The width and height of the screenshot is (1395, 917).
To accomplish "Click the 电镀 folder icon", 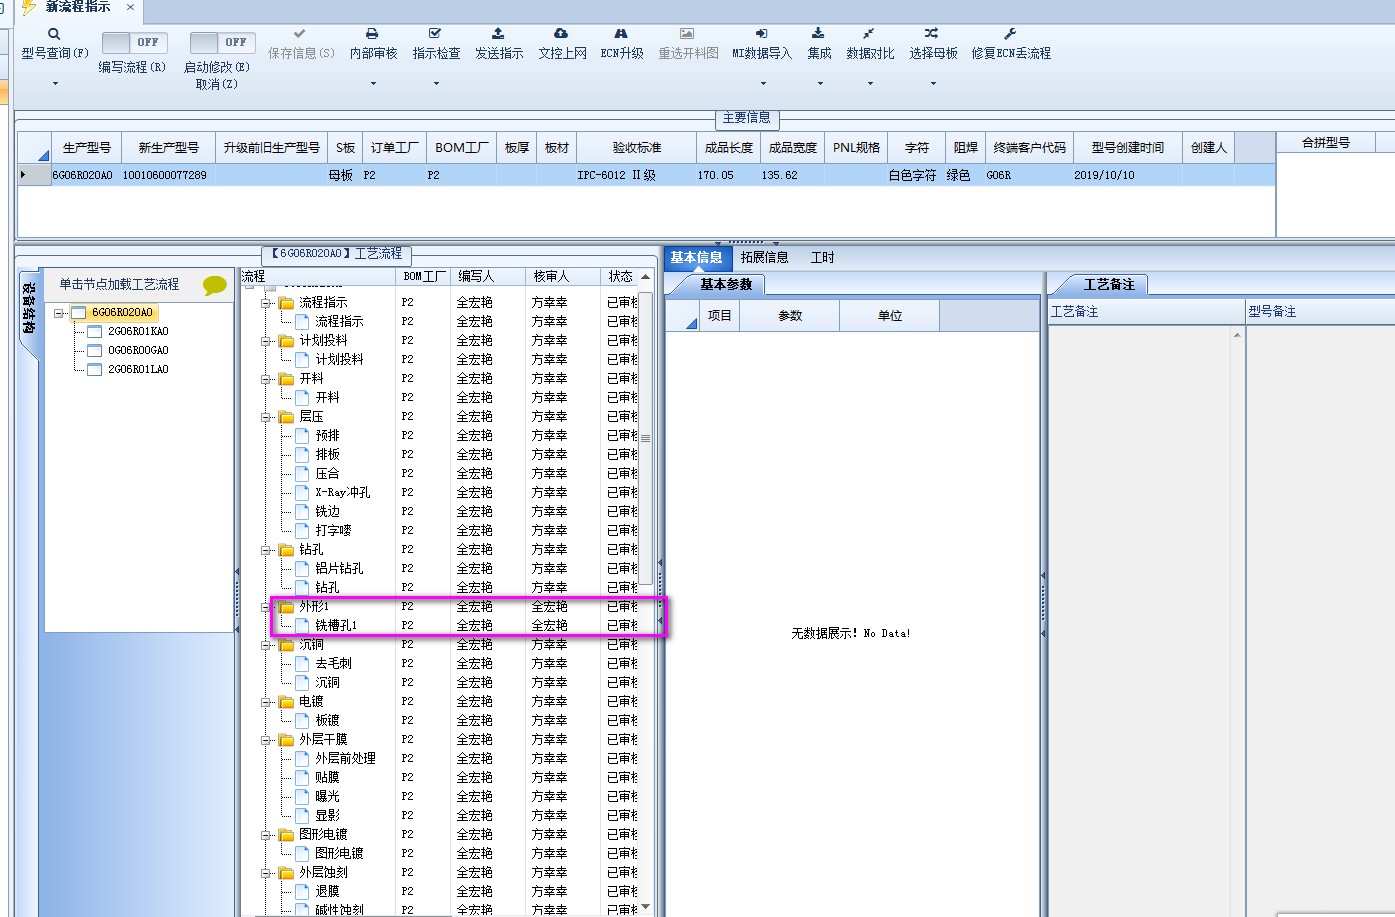I will [287, 701].
